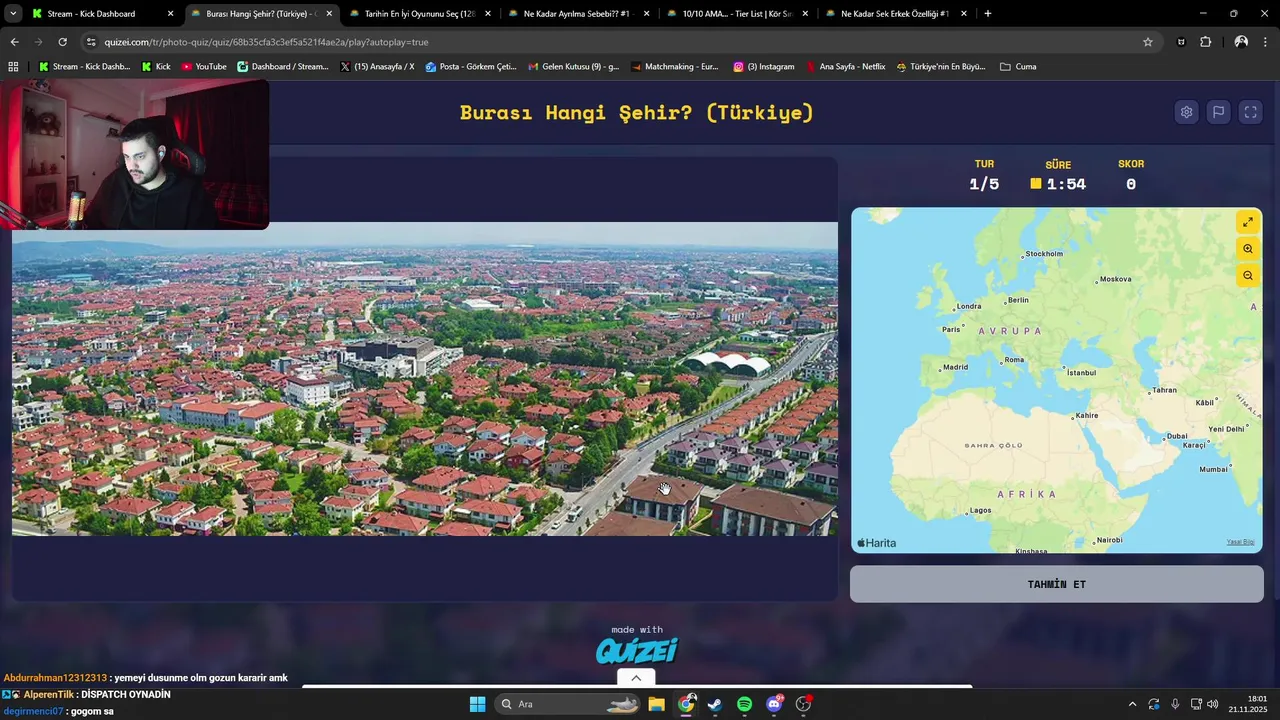The image size is (1280, 720).
Task: Open the Matchmaking bookmark
Action: [x=675, y=67]
